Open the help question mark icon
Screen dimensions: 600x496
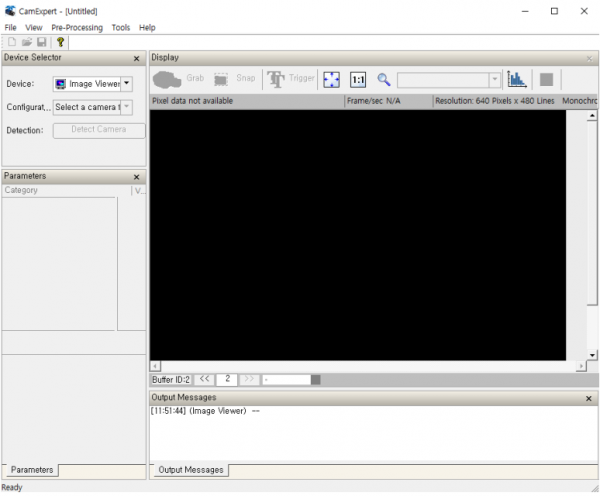60,42
